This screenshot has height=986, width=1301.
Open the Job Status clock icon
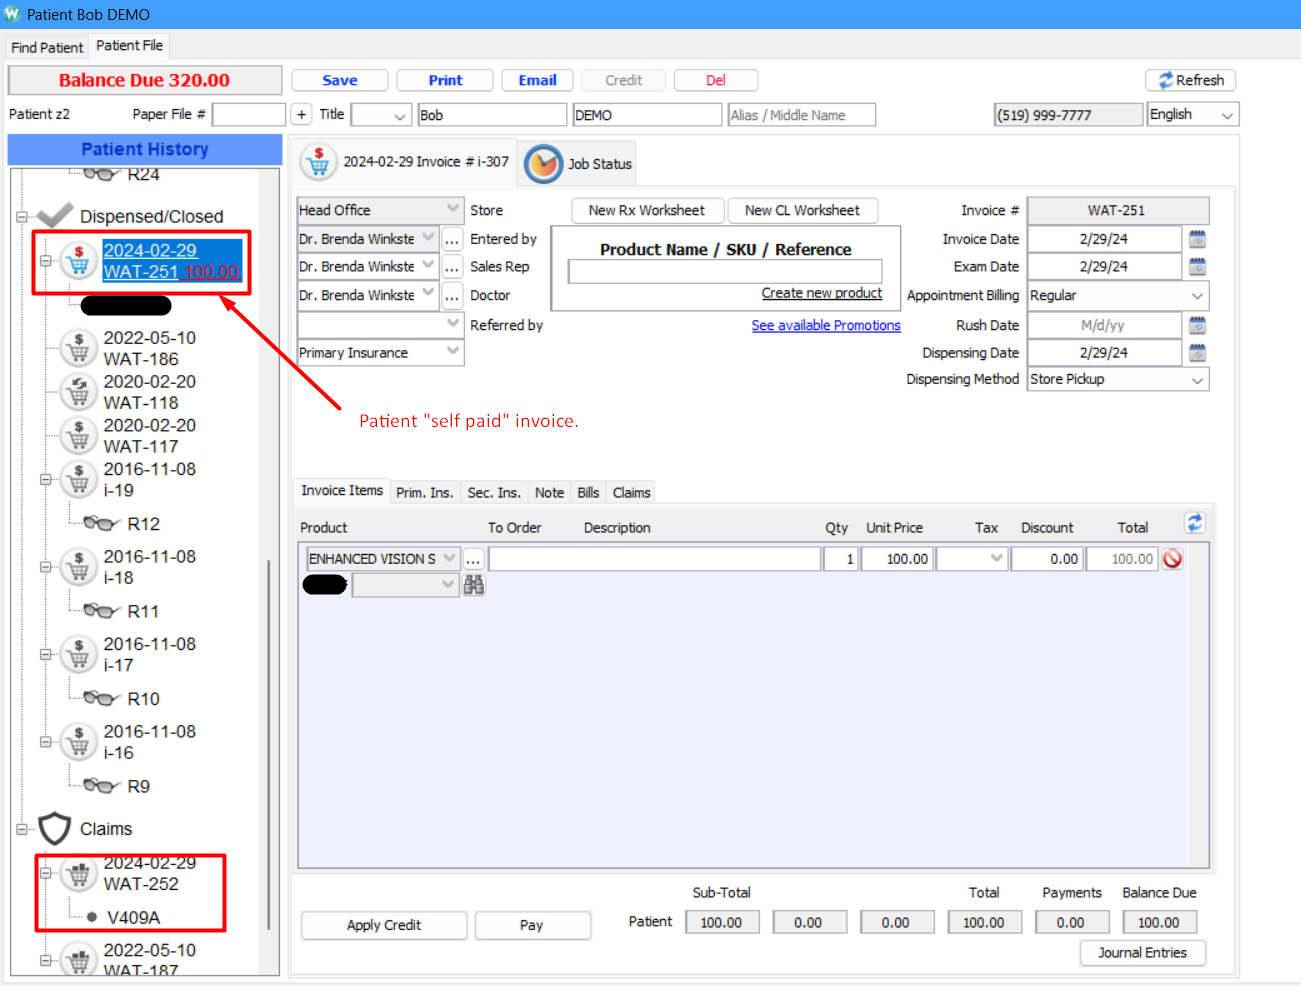543,162
